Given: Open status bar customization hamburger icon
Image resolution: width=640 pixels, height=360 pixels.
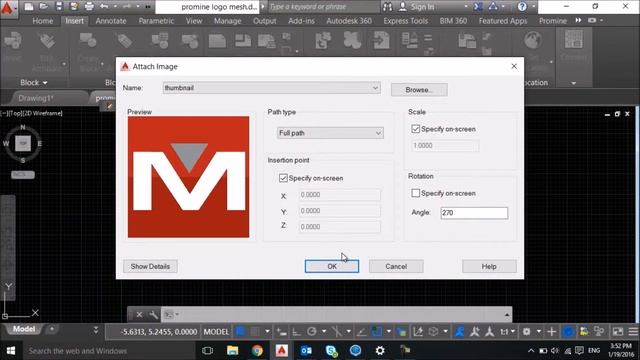Looking at the screenshot, I should tap(633, 331).
